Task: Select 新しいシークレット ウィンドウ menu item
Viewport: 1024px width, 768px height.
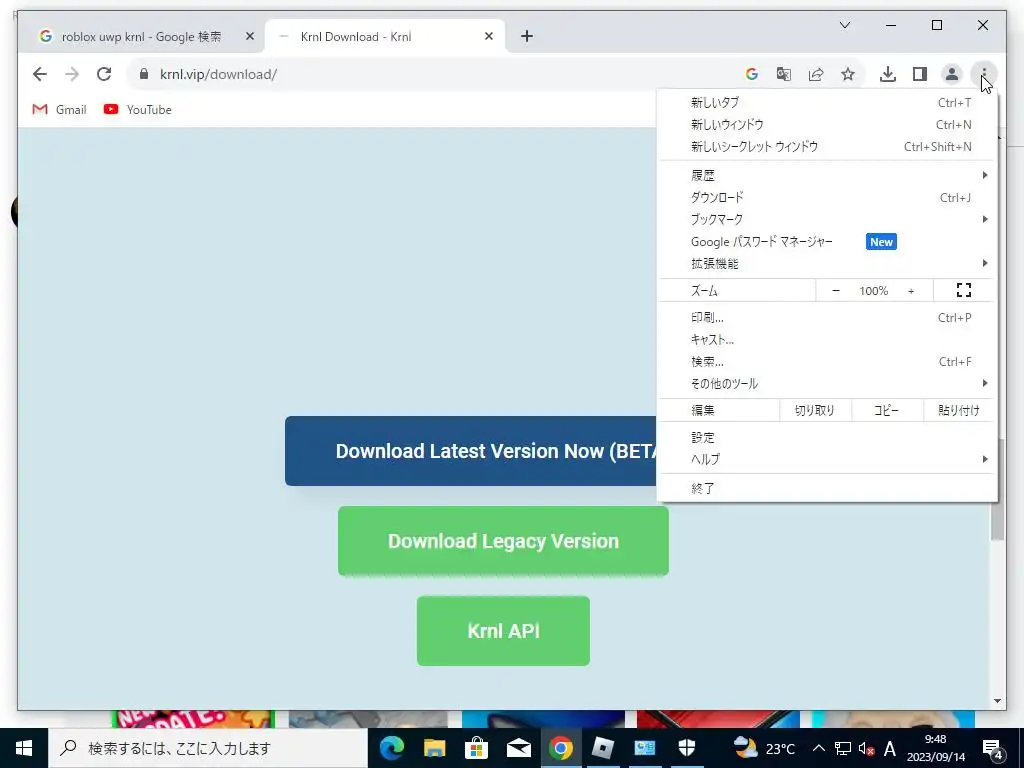Action: (827, 146)
